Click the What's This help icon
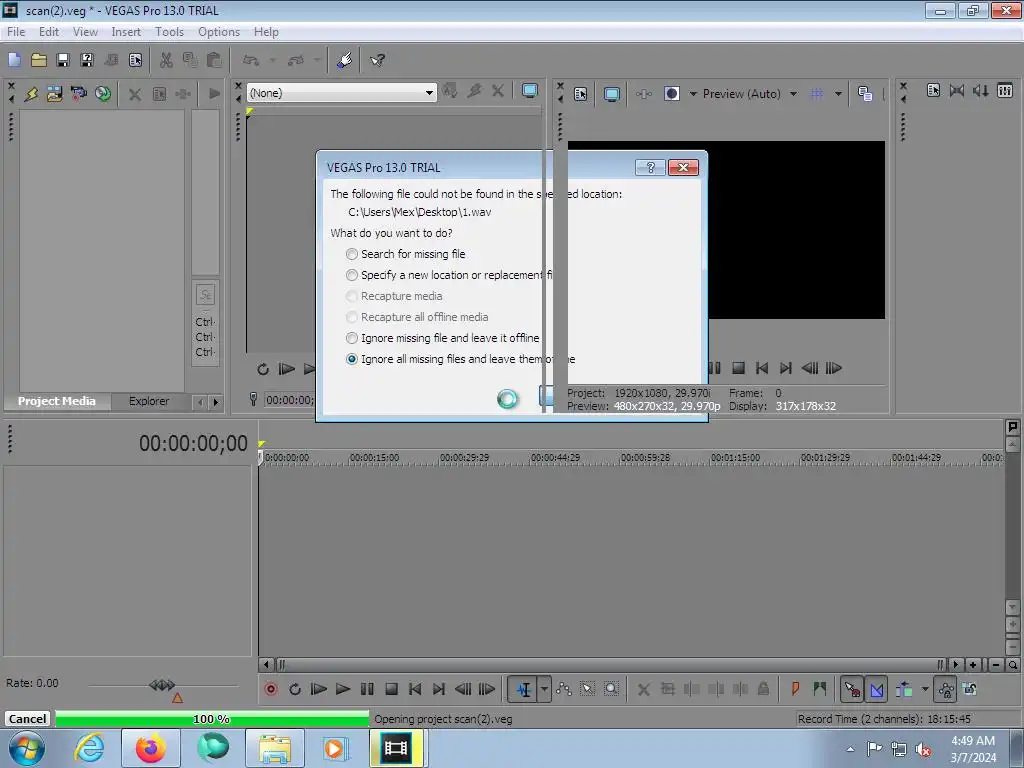This screenshot has height=768, width=1024. [377, 60]
